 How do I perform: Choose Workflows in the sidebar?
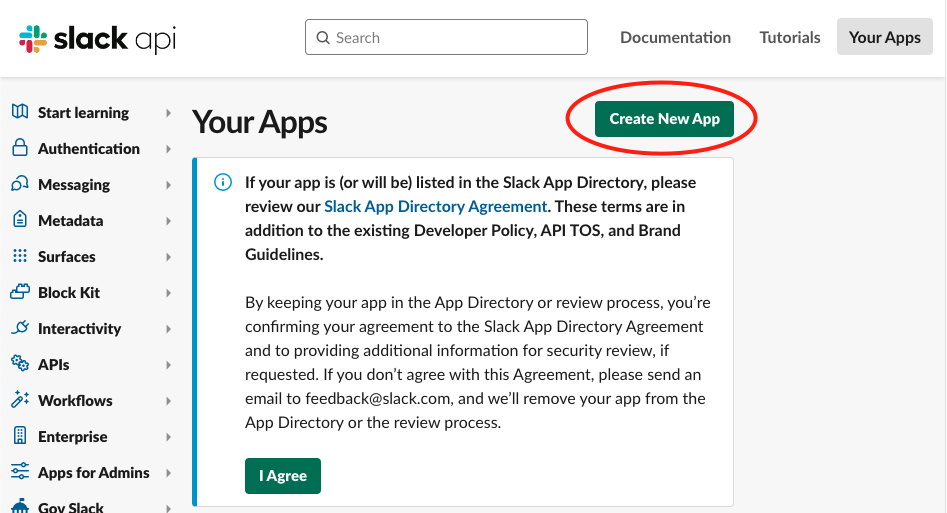(75, 401)
